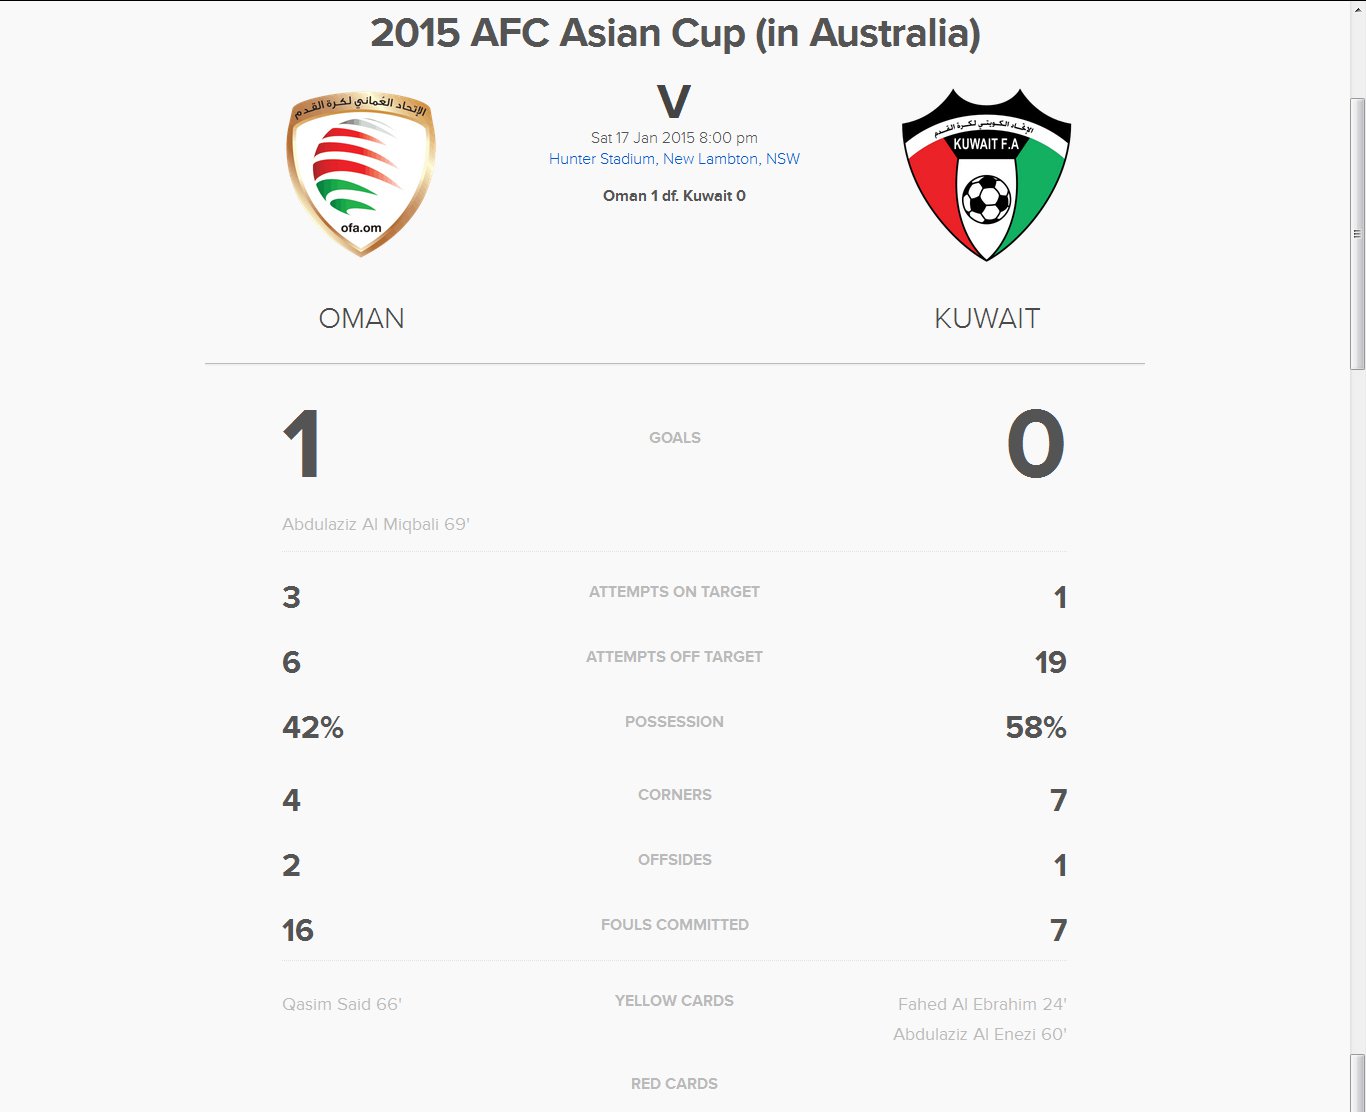This screenshot has height=1112, width=1366.
Task: Click the ATTEMPTS ON TARGET label
Action: pos(674,592)
